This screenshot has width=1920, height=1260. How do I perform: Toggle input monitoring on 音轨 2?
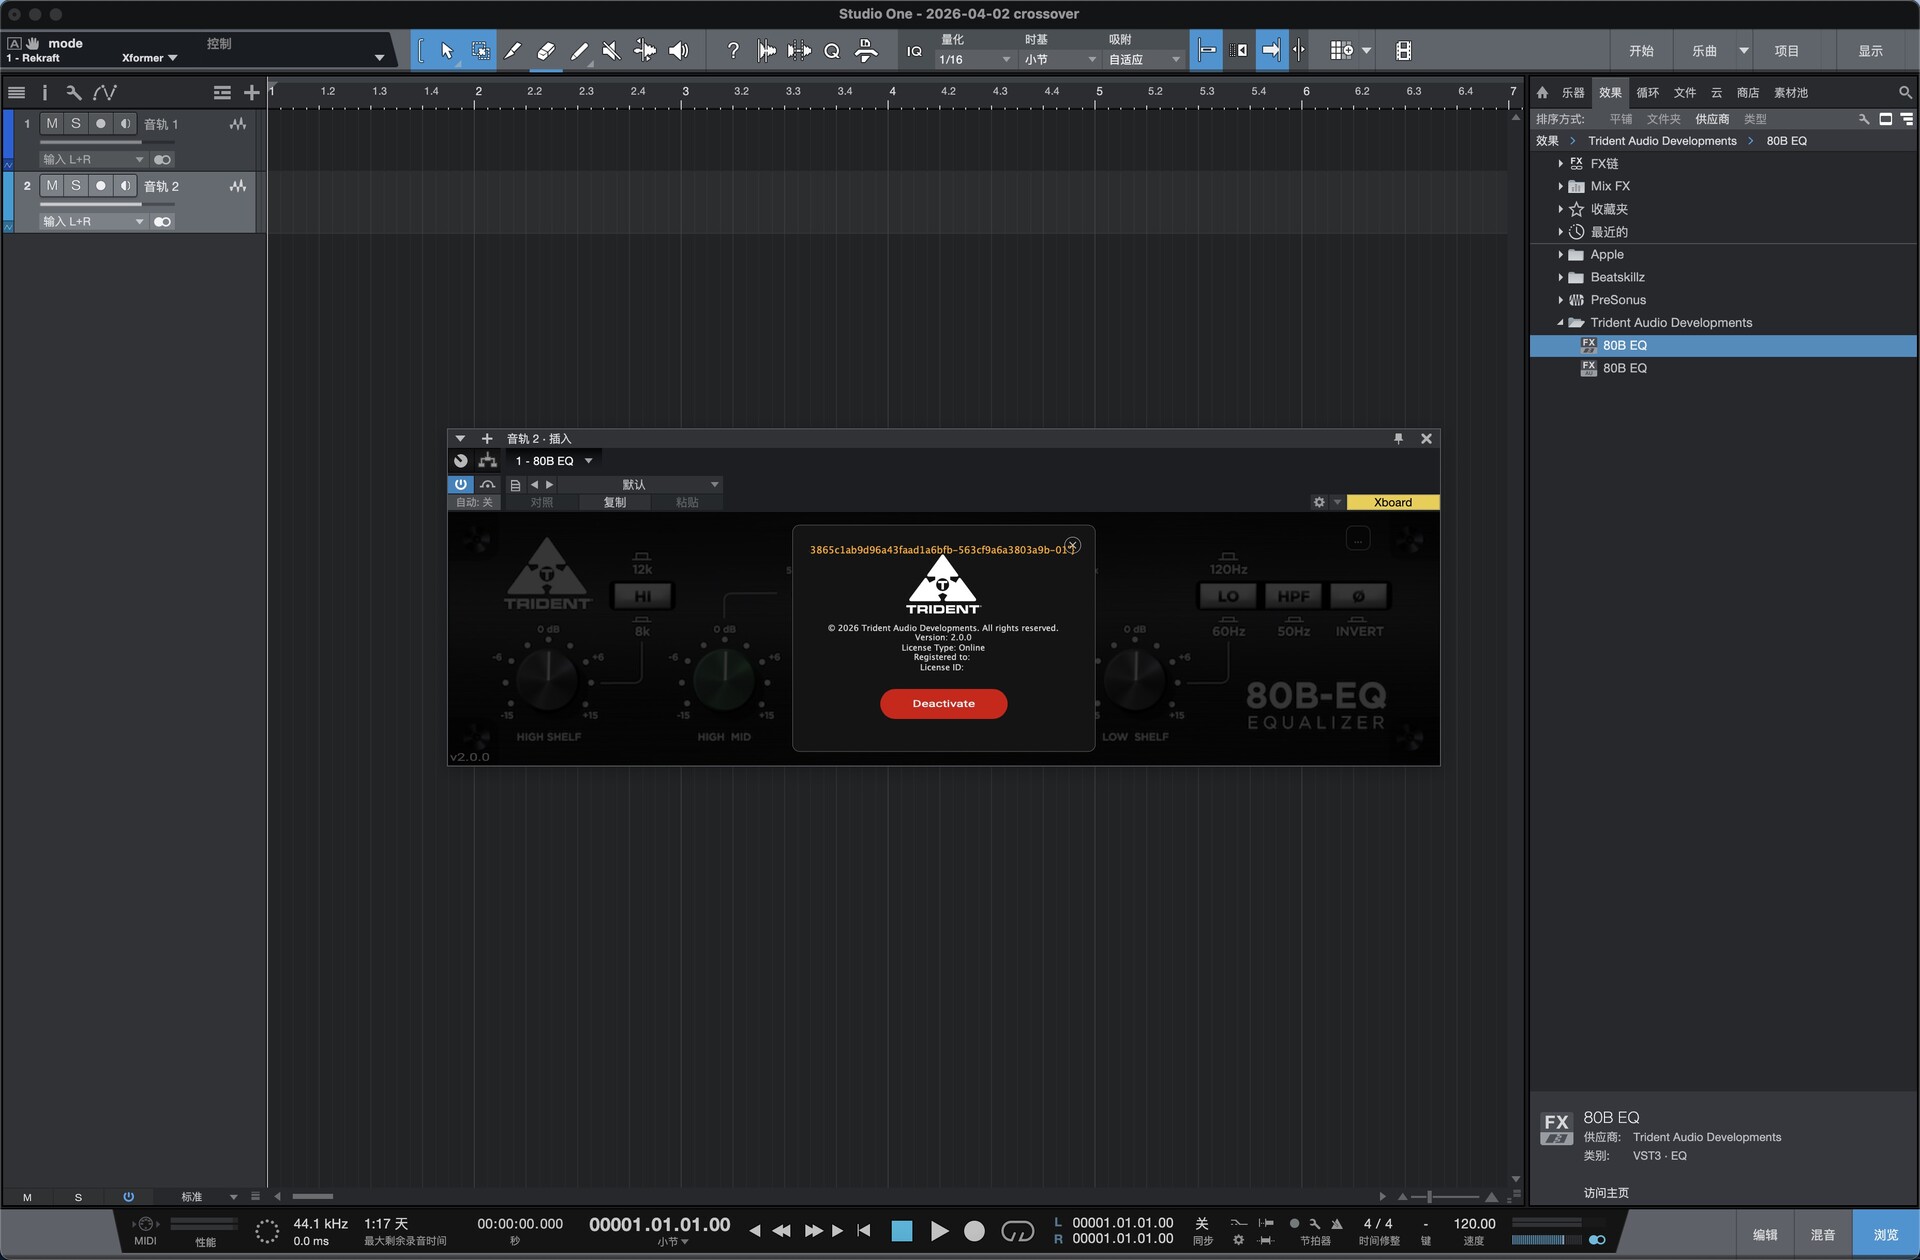coord(125,186)
